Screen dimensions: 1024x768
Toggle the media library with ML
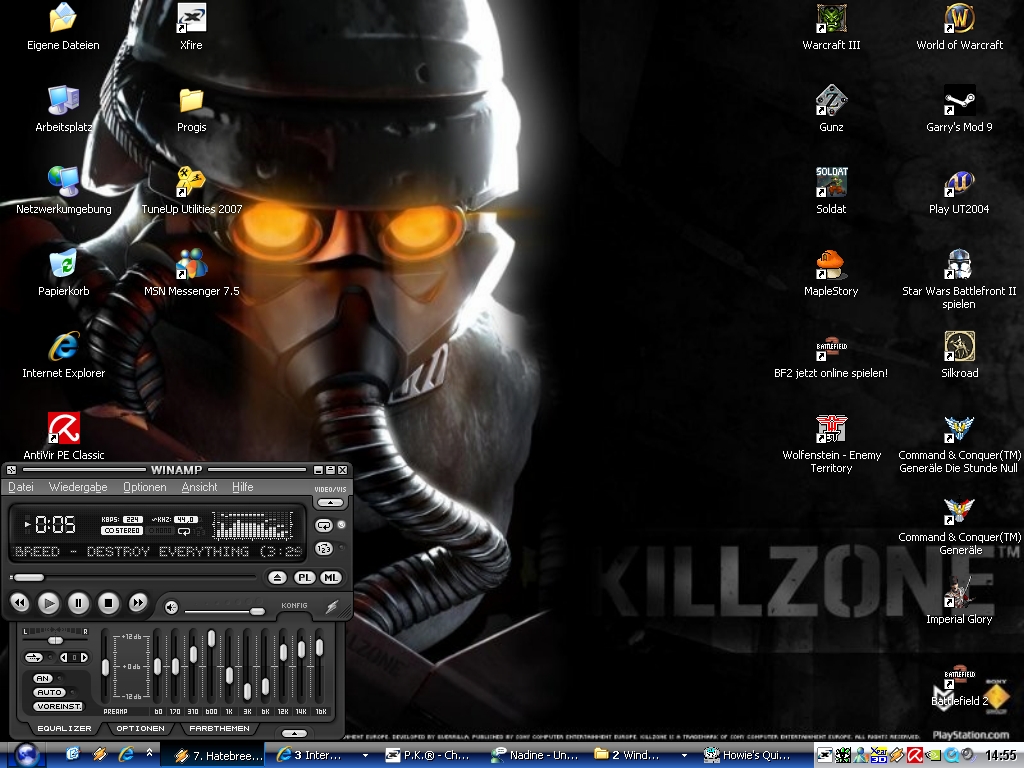(x=330, y=577)
